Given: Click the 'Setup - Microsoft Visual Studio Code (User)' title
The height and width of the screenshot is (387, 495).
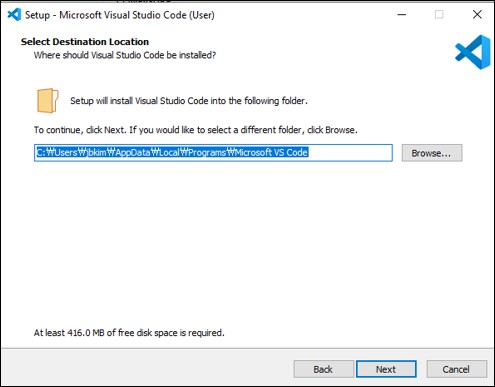Looking at the screenshot, I should [120, 15].
